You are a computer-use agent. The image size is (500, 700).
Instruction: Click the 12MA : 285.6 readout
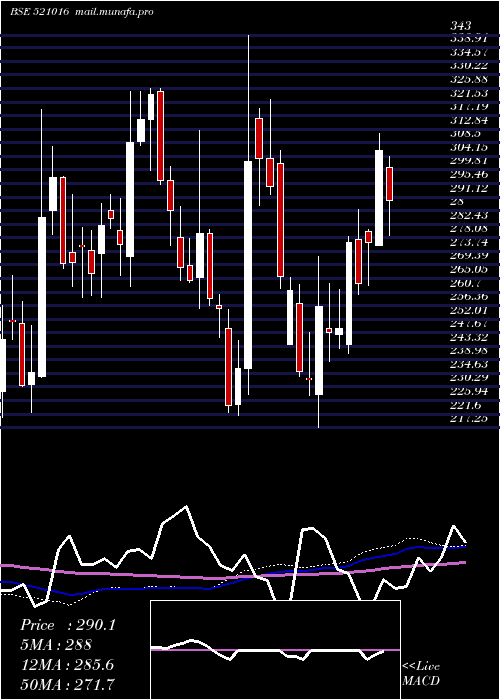67,665
